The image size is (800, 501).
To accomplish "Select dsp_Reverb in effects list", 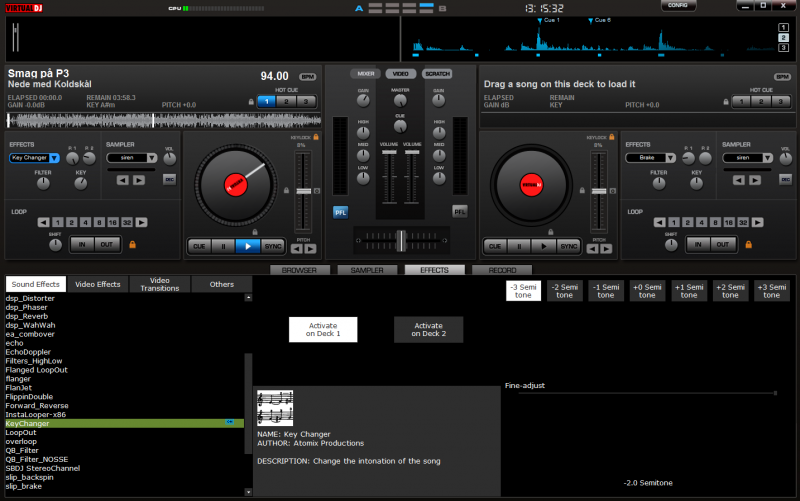I will (x=27, y=316).
